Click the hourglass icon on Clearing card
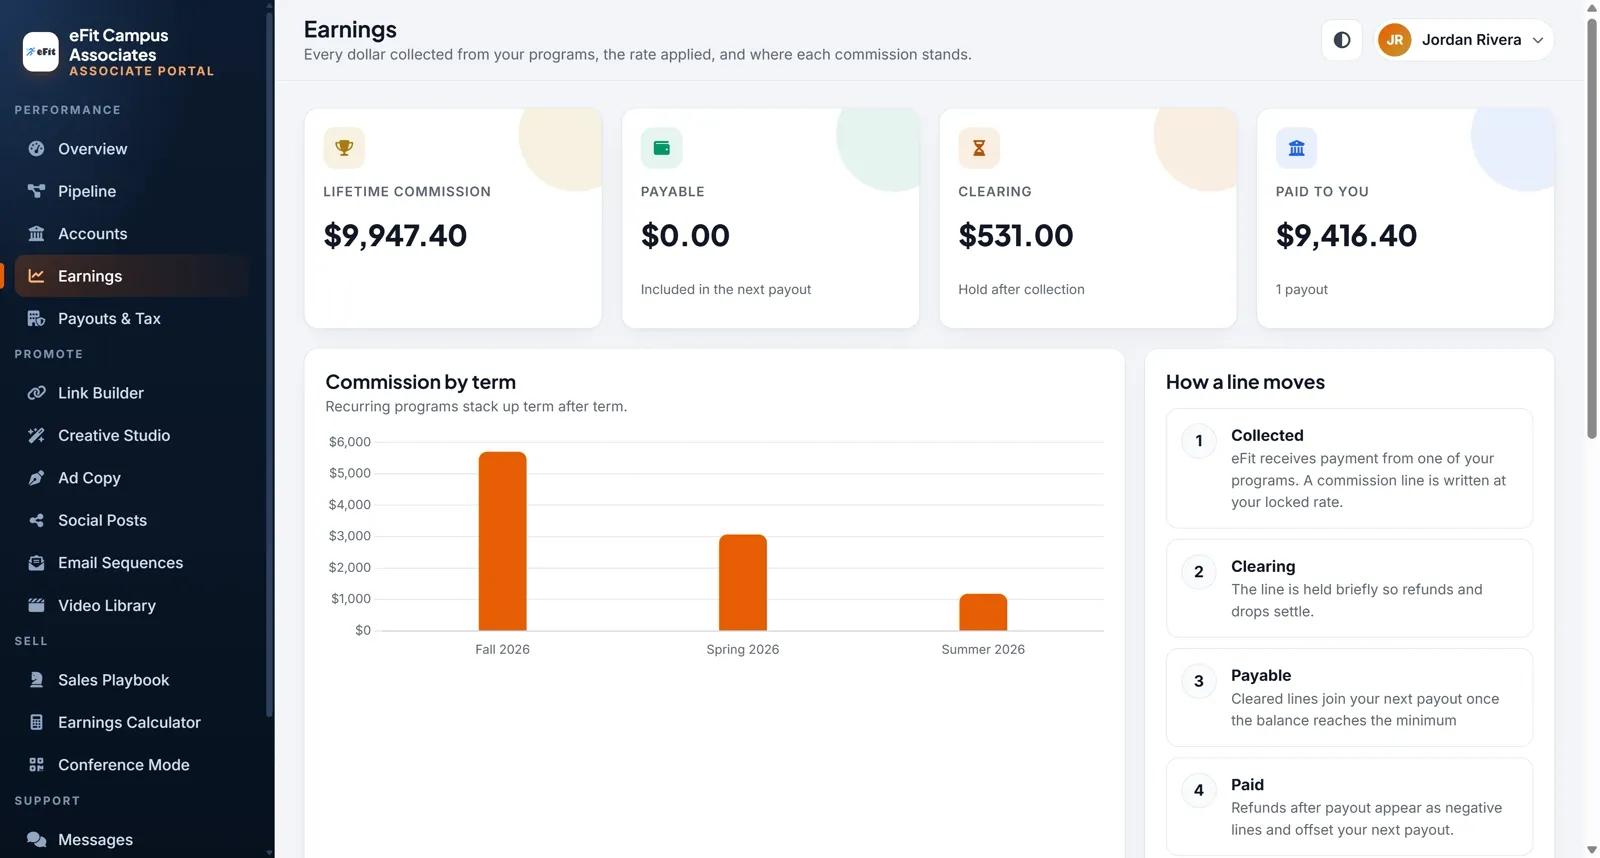Image resolution: width=1600 pixels, height=858 pixels. [x=979, y=148]
